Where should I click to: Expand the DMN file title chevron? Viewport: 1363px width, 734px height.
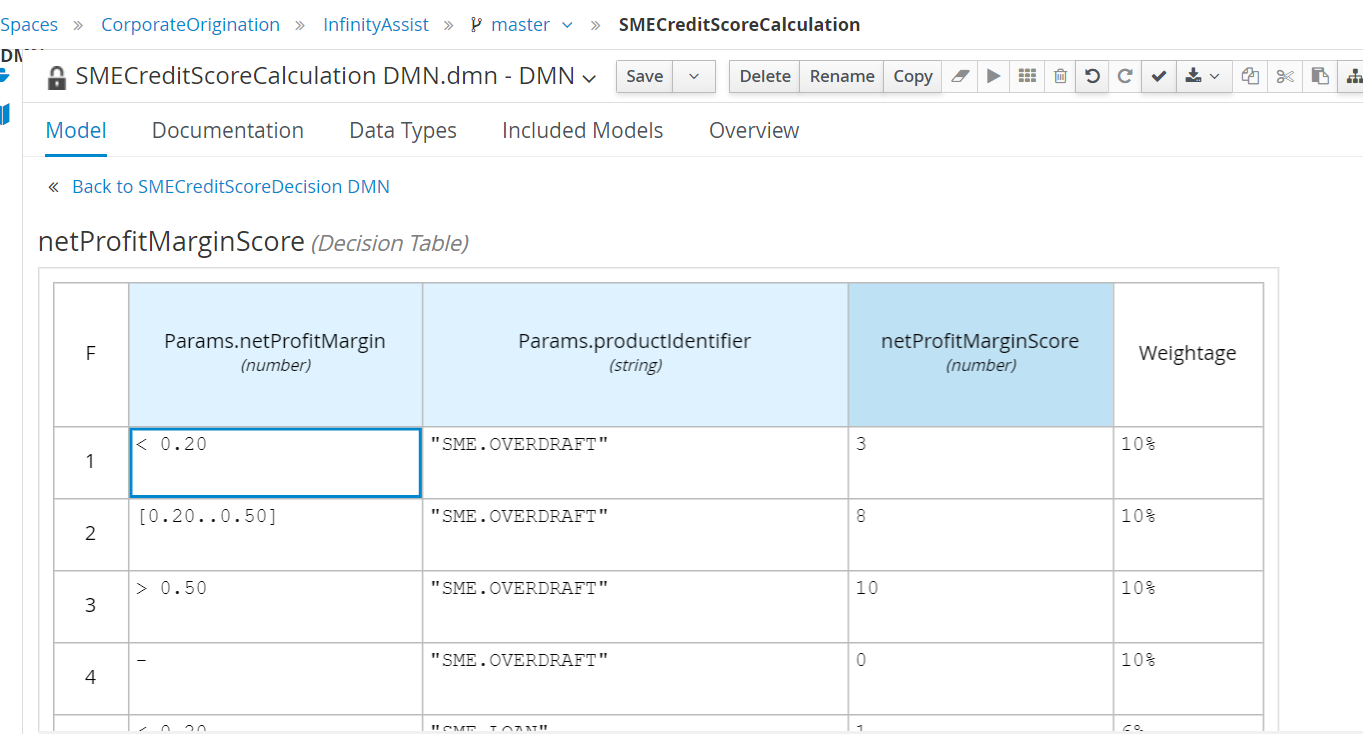[x=589, y=78]
